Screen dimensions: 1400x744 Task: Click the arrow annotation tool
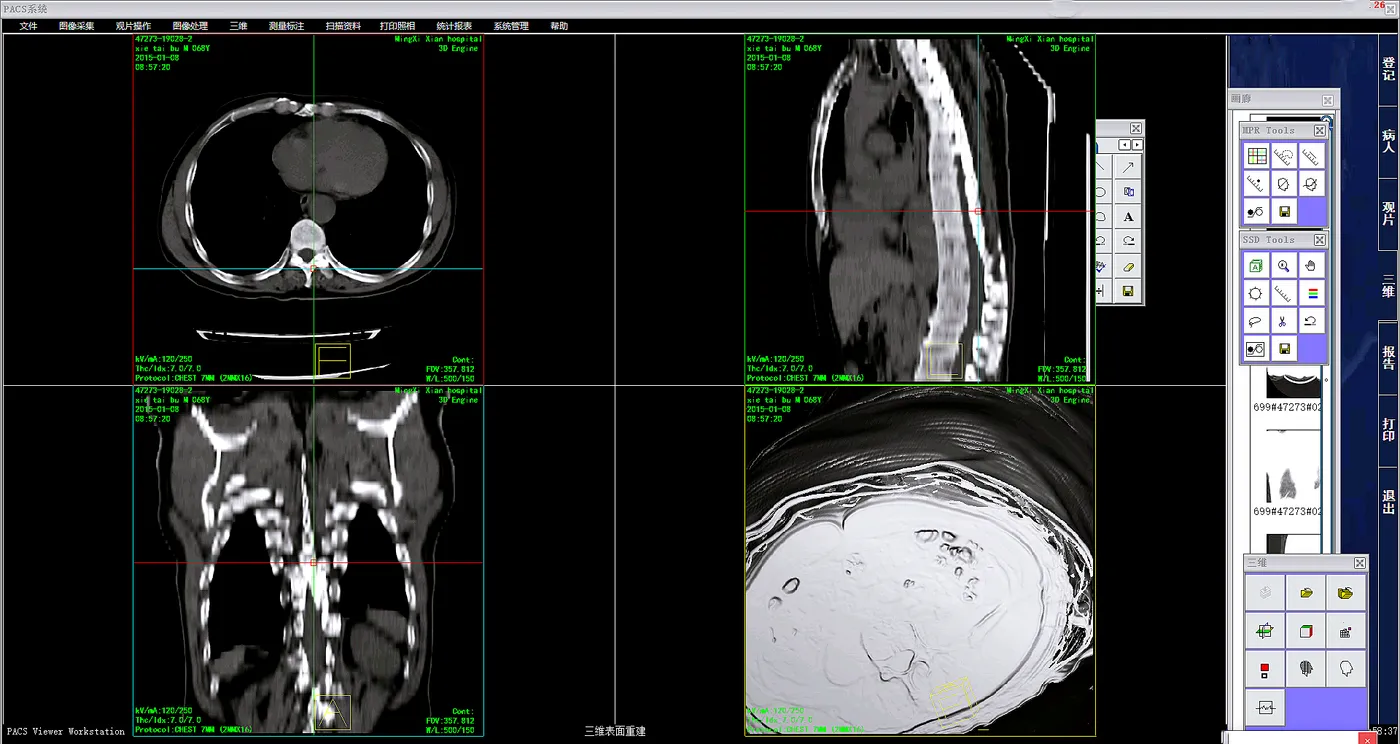[x=1128, y=167]
